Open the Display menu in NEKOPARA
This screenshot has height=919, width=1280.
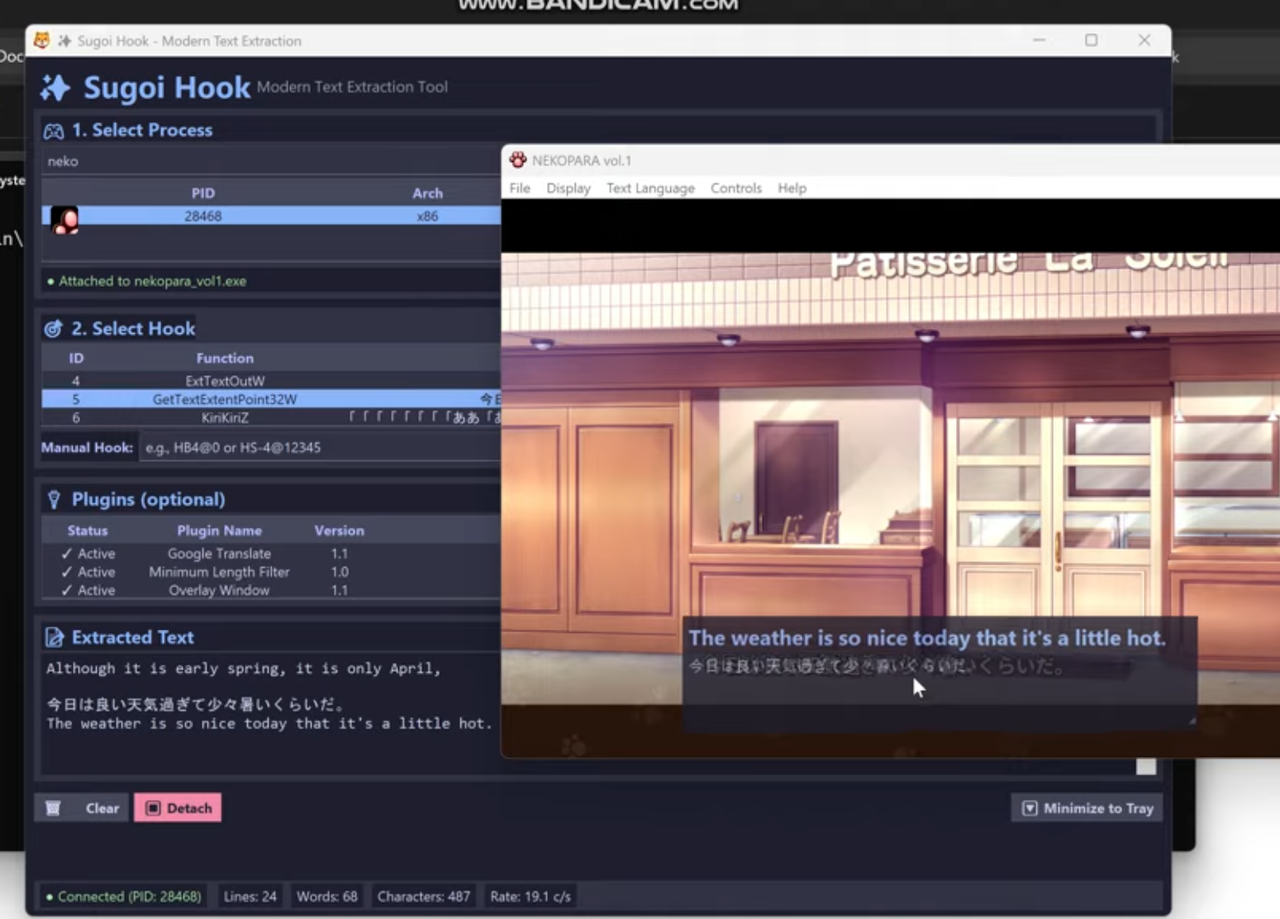(568, 188)
